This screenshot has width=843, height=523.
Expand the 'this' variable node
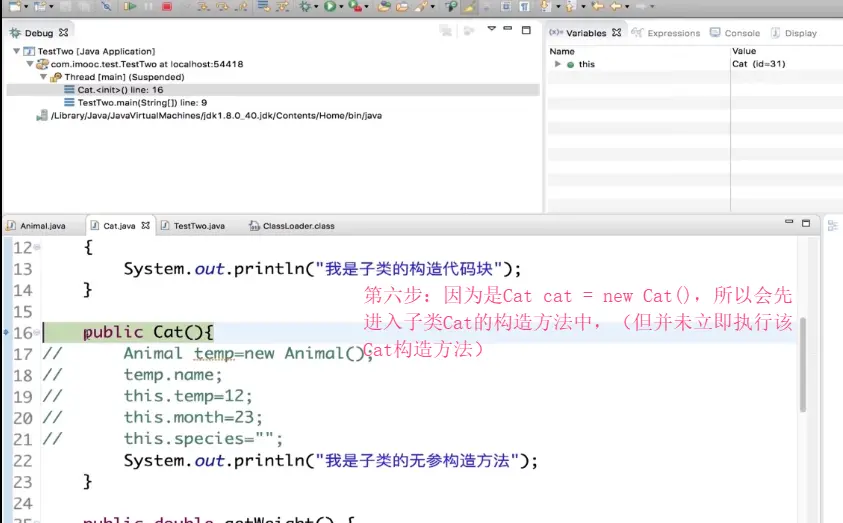point(557,64)
